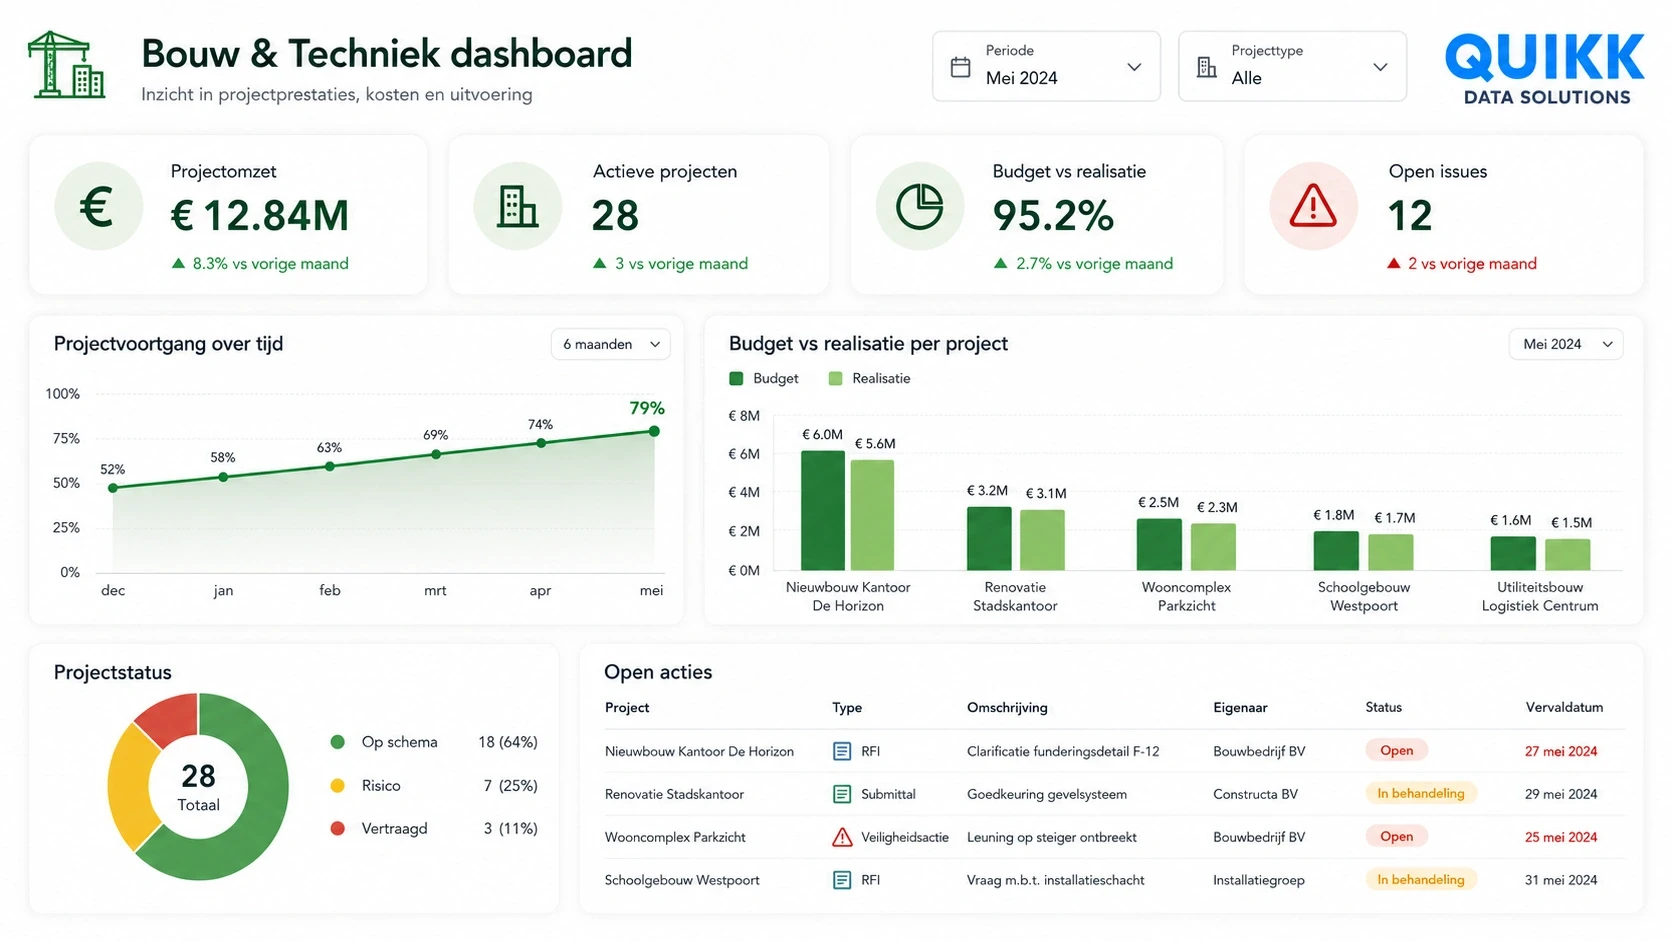Screen dimensions: 1672x941
Task: Sort table by Eigenaar column header
Action: (1240, 707)
